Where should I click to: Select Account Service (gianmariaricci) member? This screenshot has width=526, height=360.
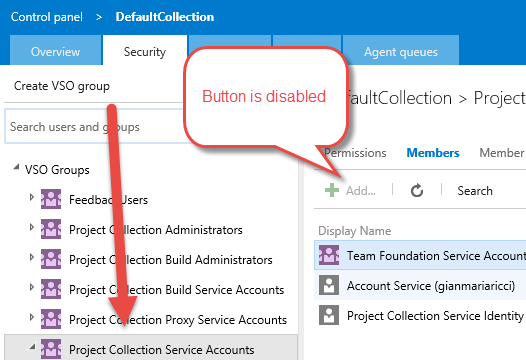[420, 285]
